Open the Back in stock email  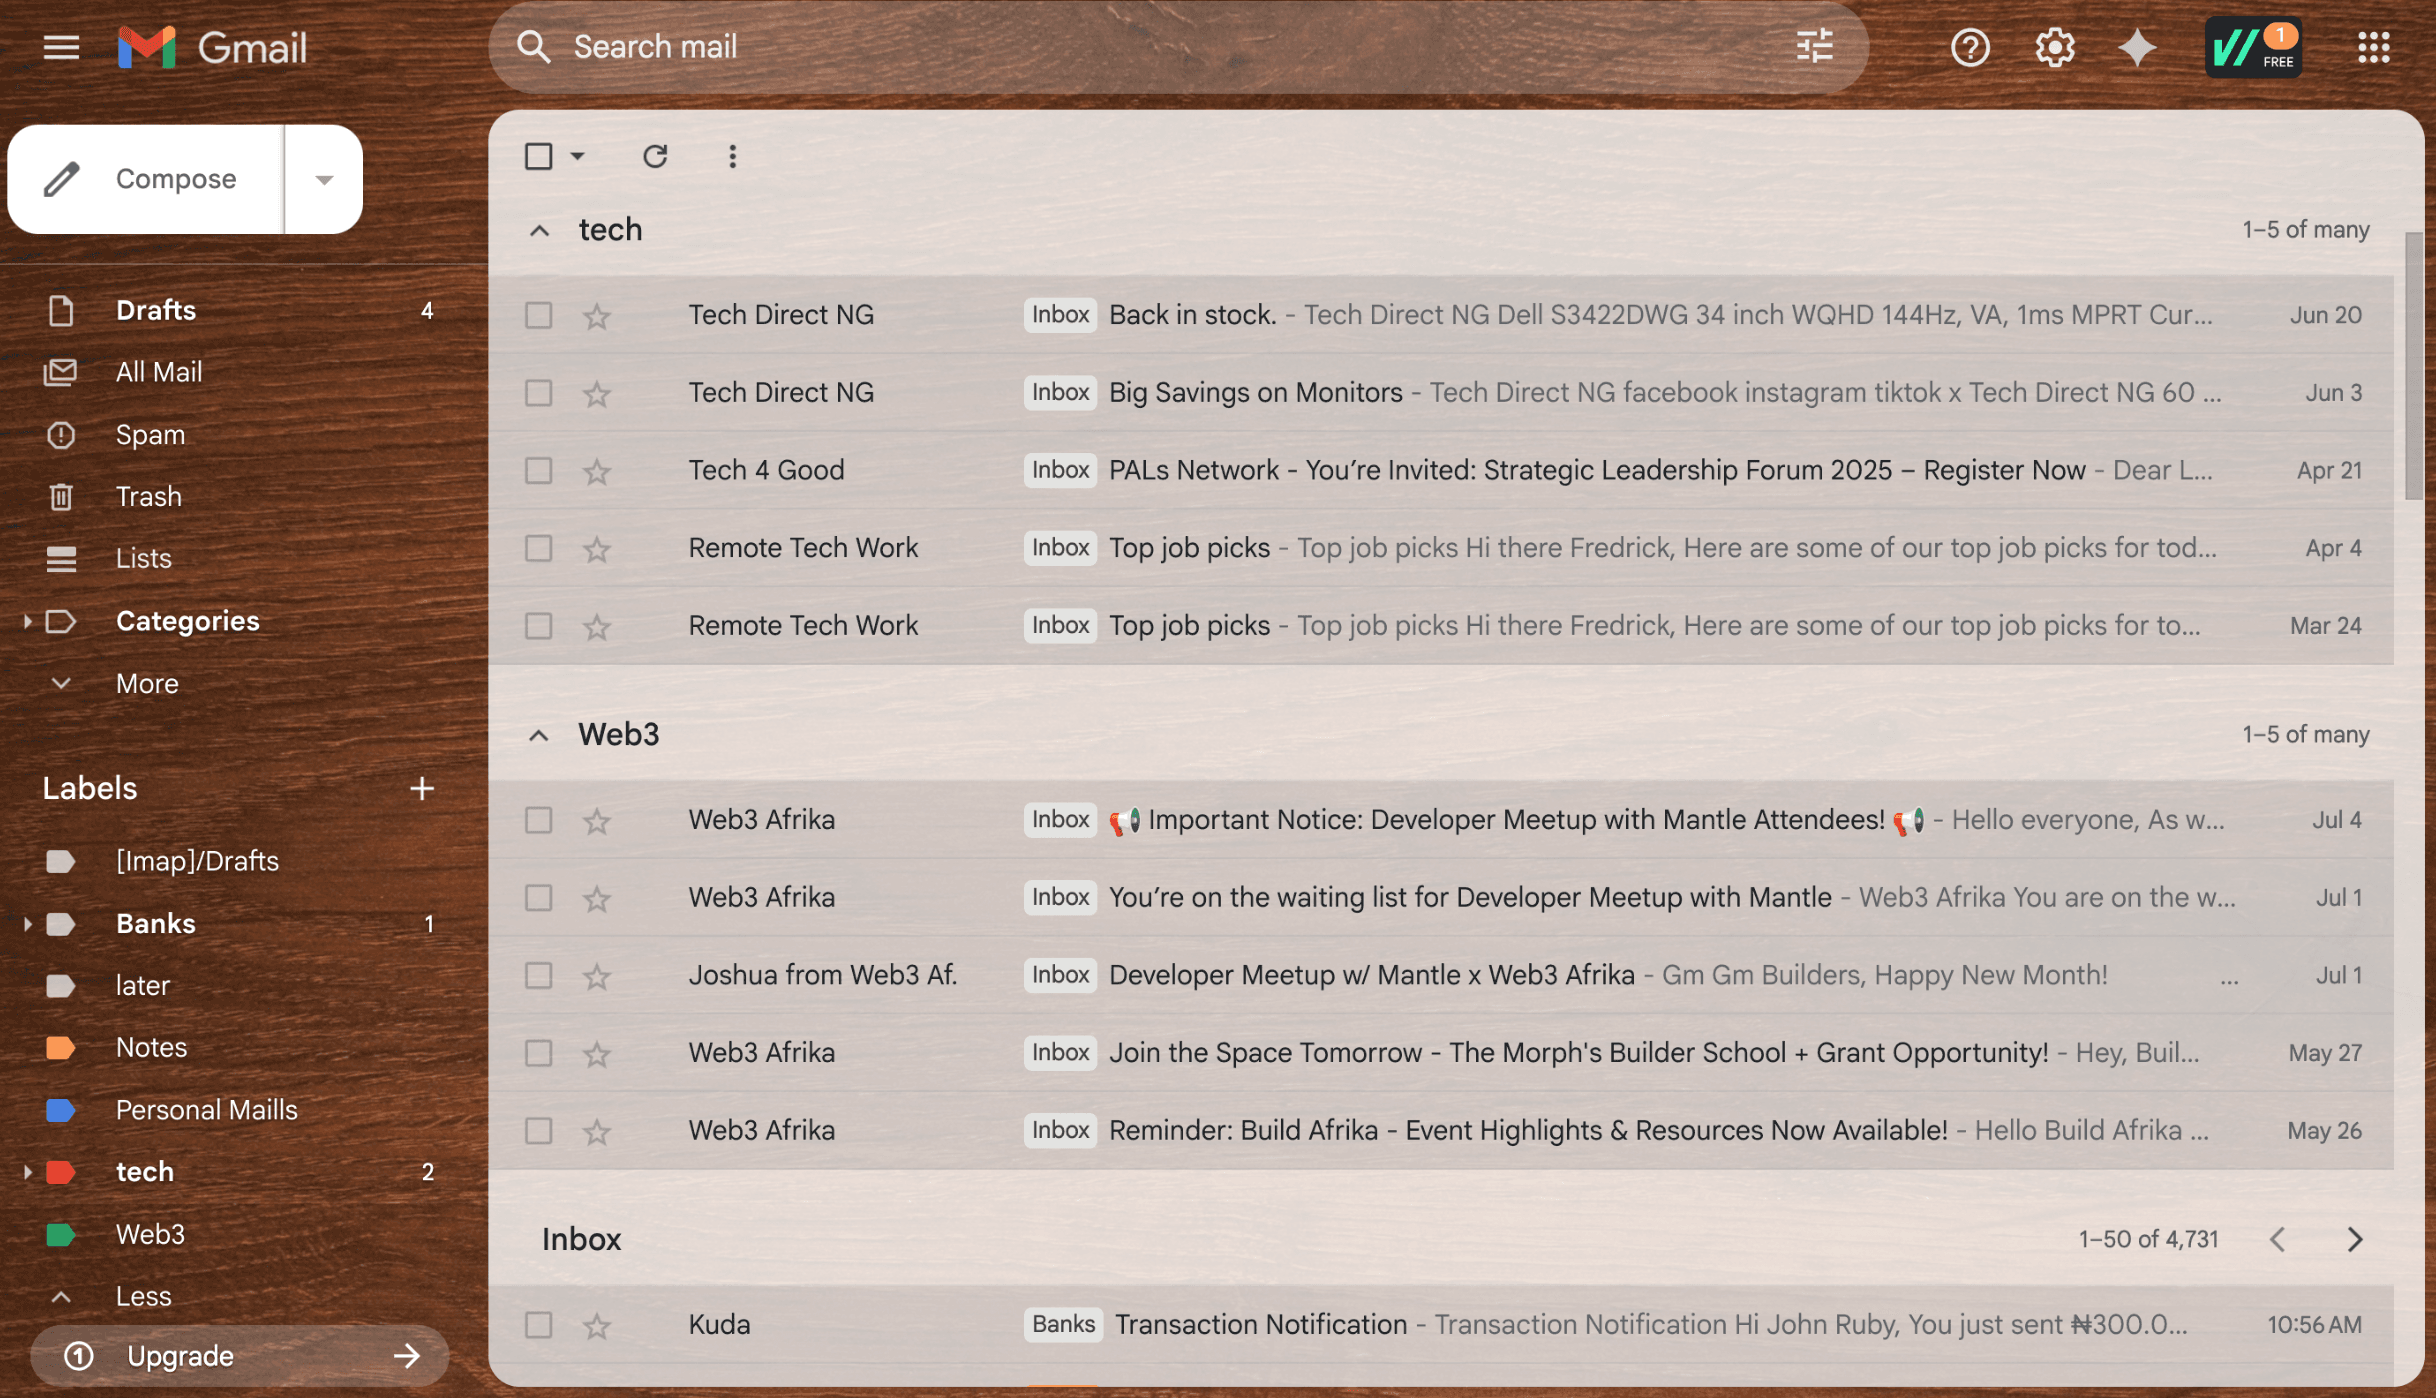[1440, 315]
